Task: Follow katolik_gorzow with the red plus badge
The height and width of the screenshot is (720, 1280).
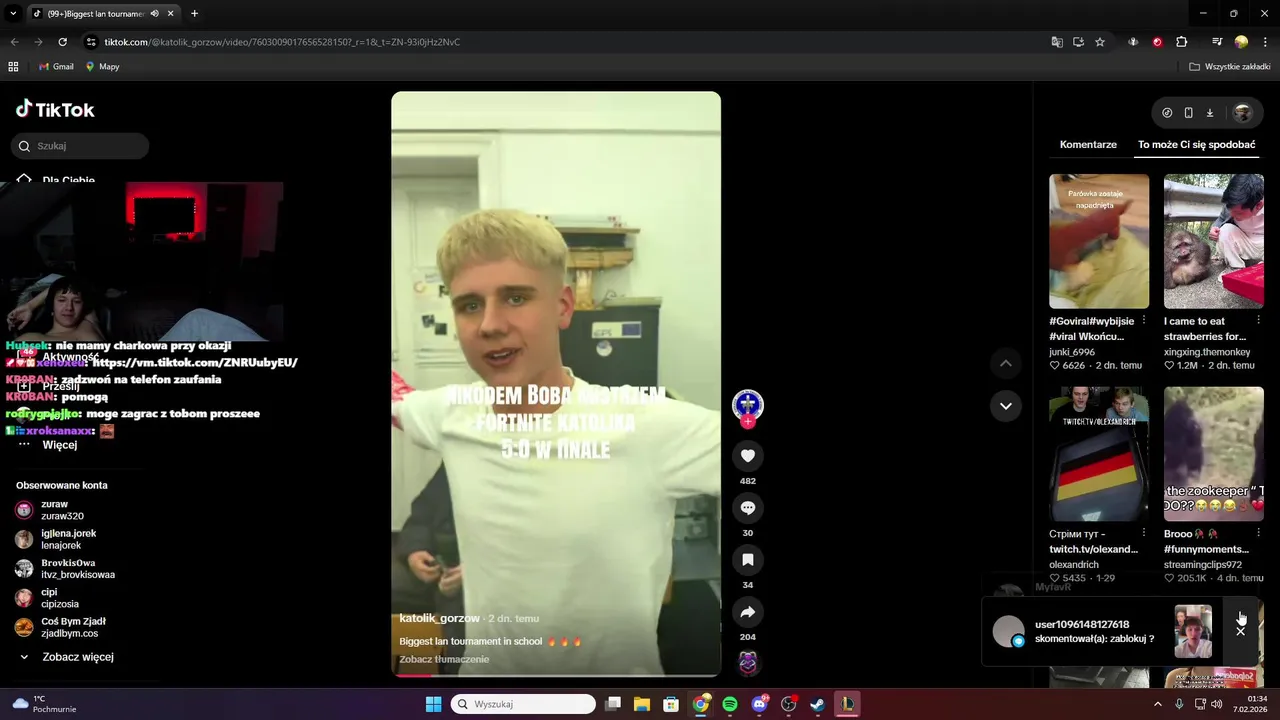Action: coord(747,422)
